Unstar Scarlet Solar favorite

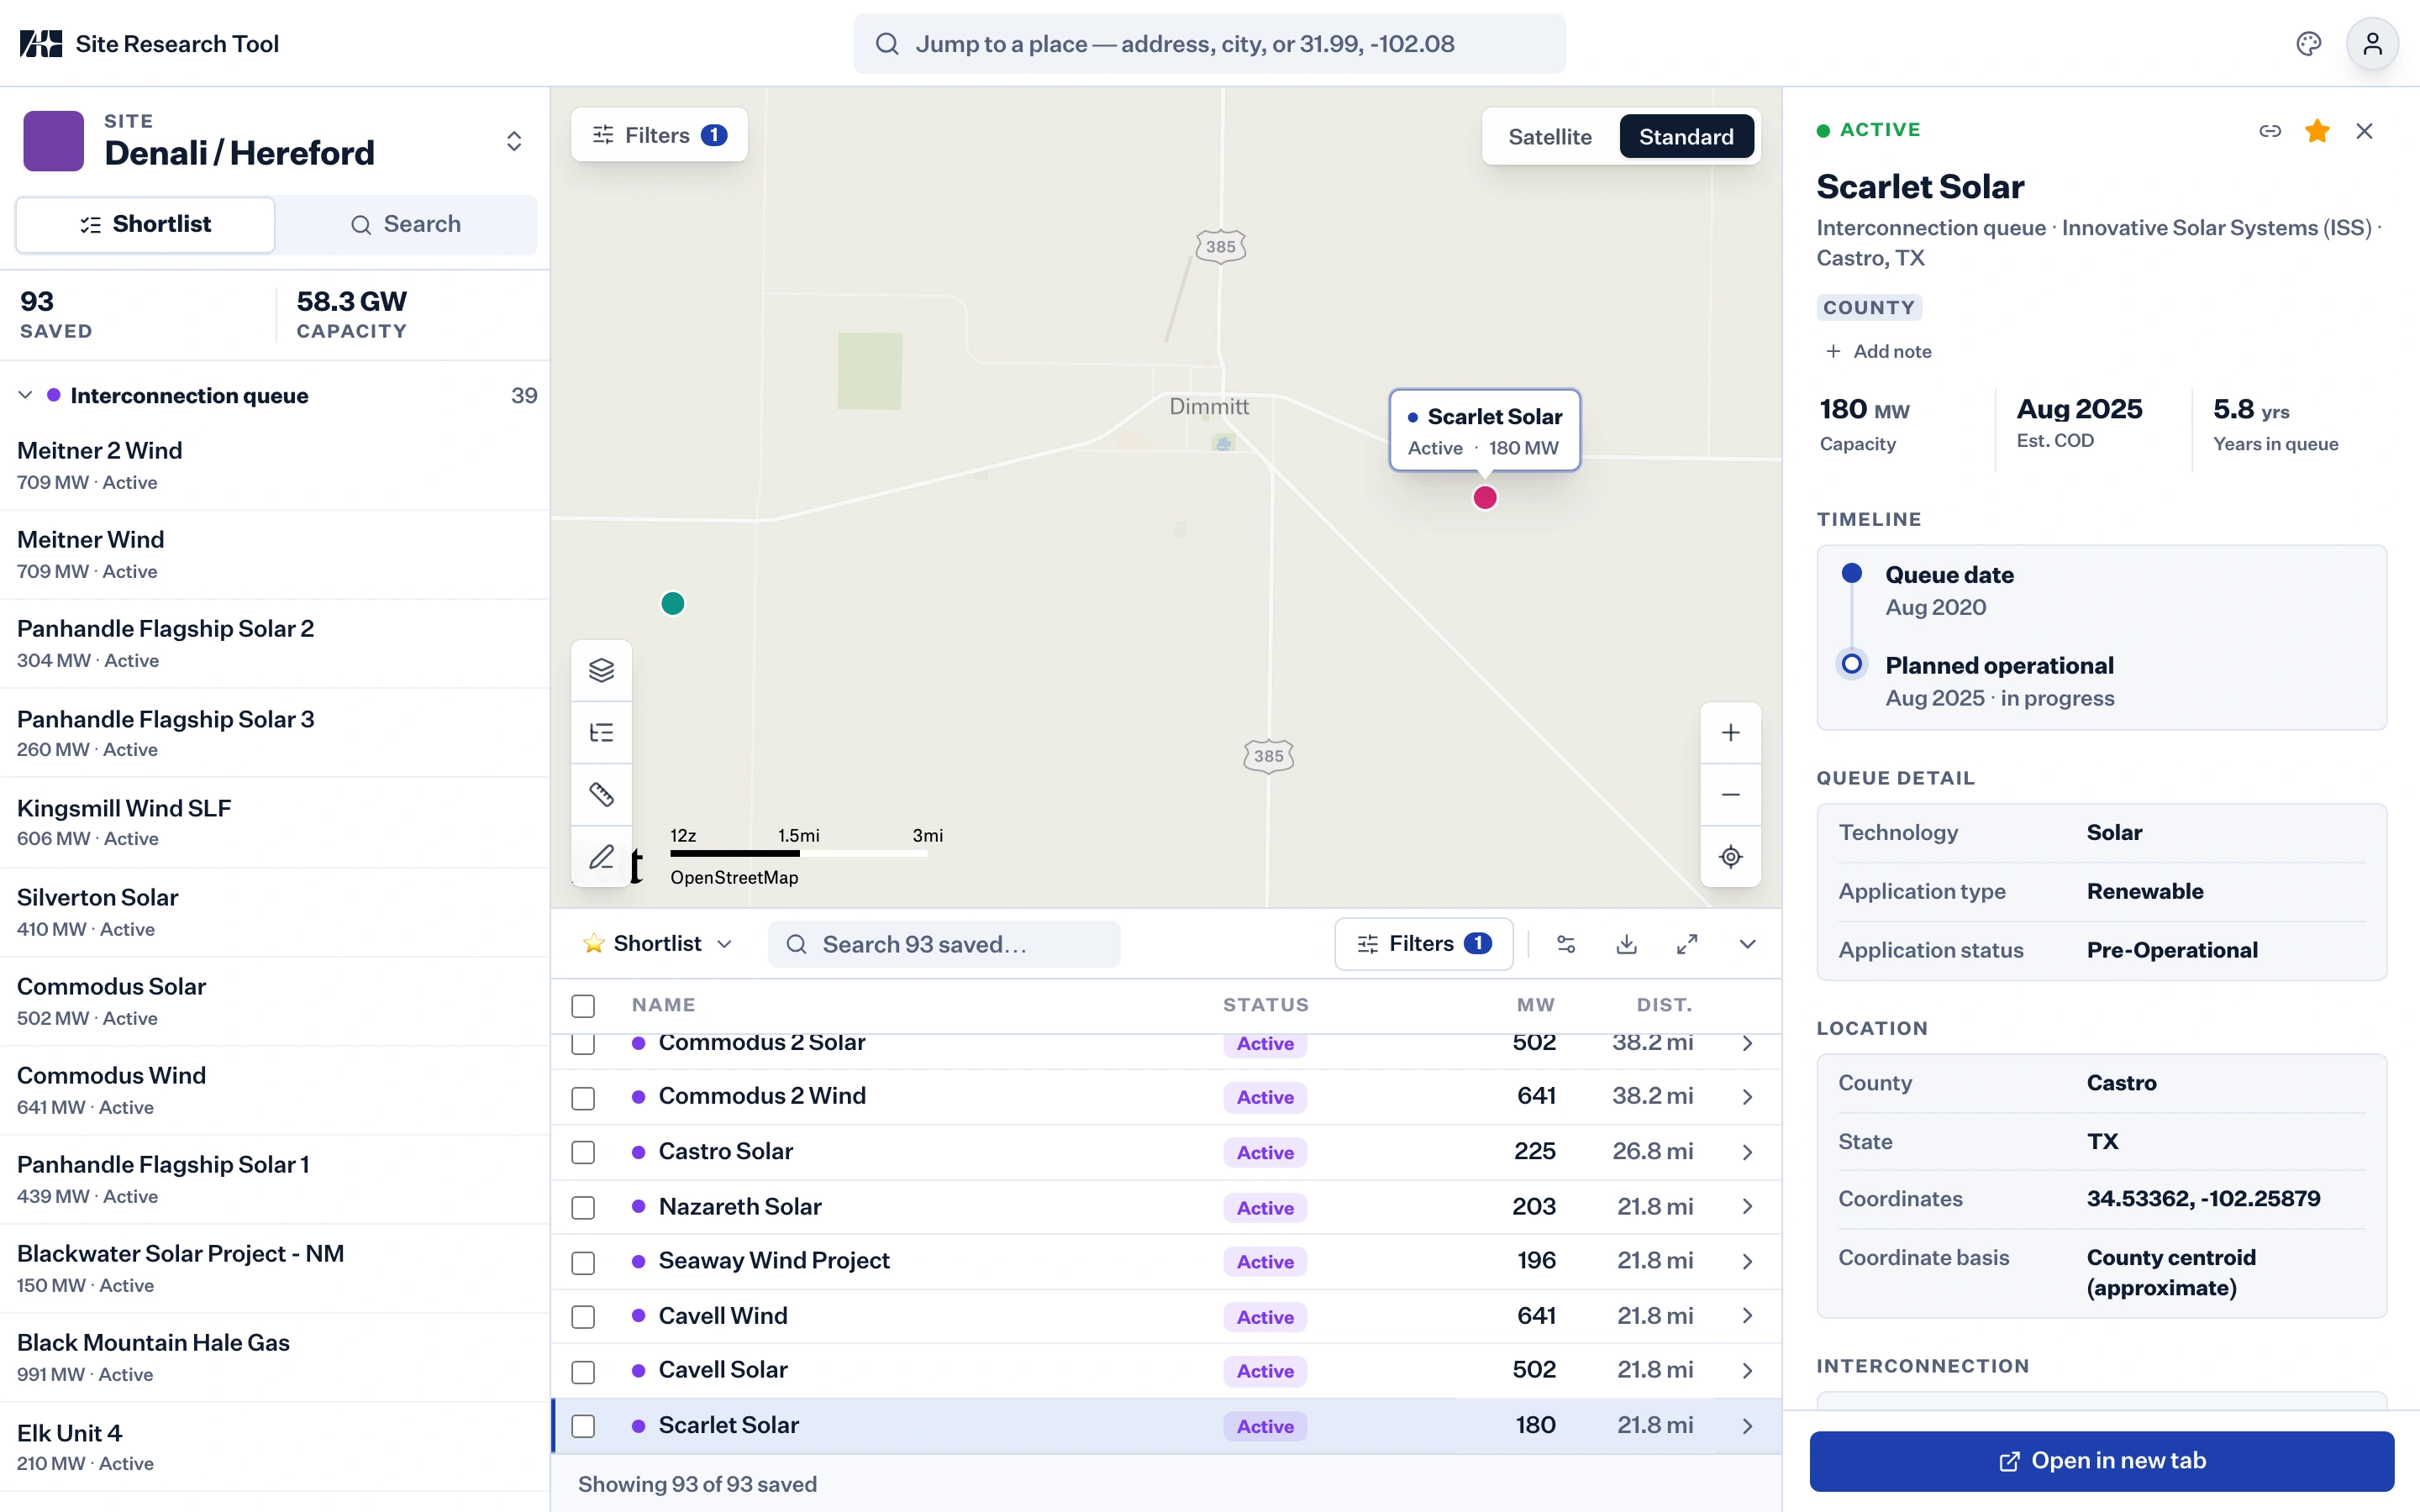pyautogui.click(x=2317, y=131)
